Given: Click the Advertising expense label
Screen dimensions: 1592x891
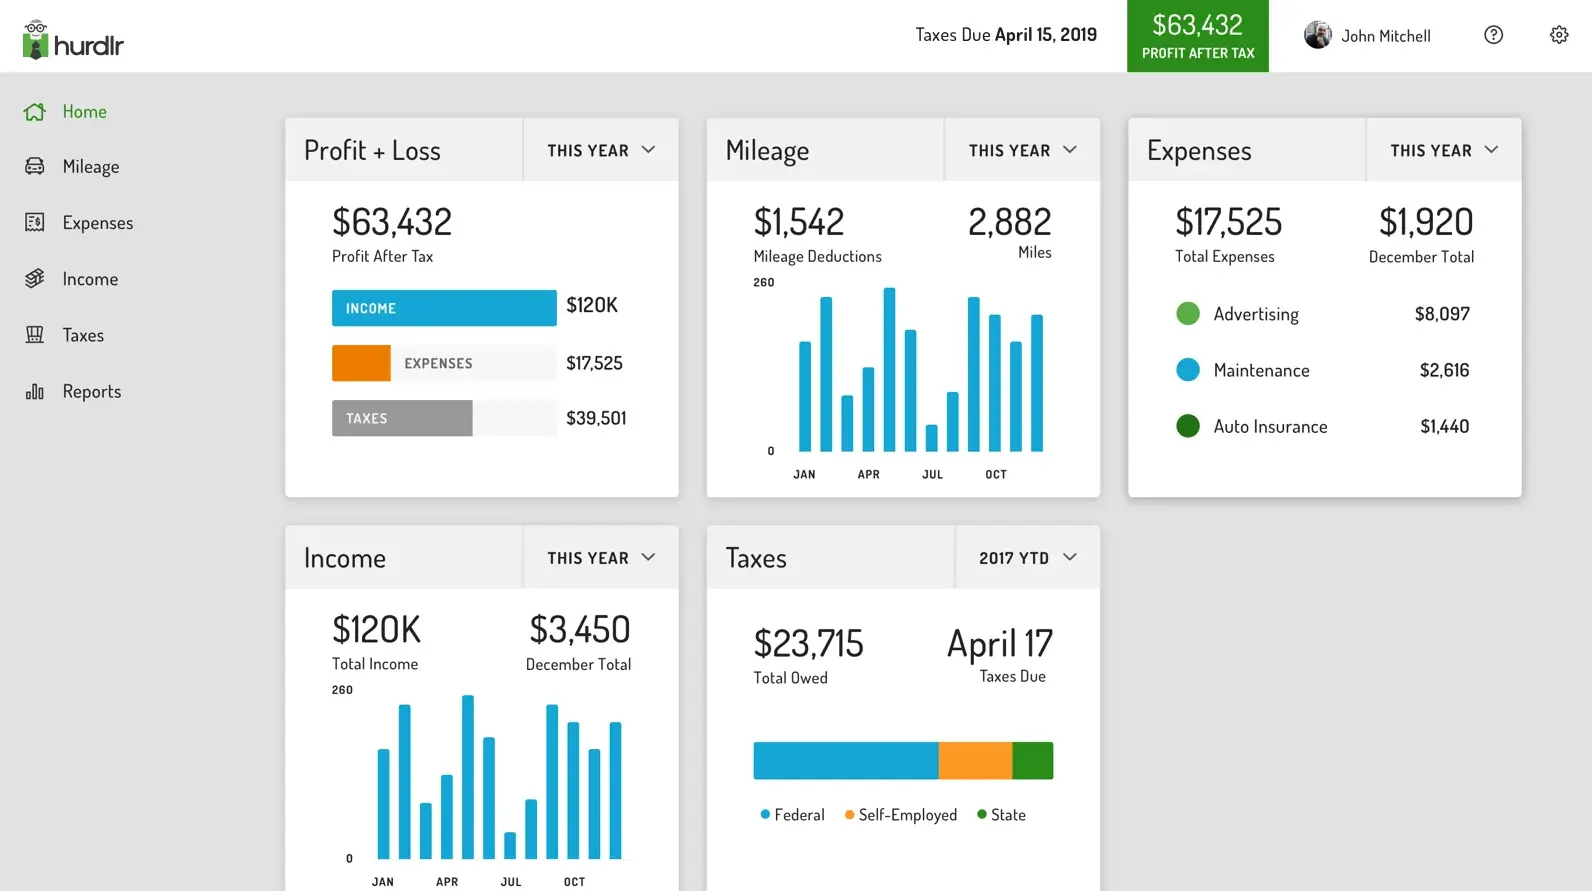Looking at the screenshot, I should coord(1256,314).
